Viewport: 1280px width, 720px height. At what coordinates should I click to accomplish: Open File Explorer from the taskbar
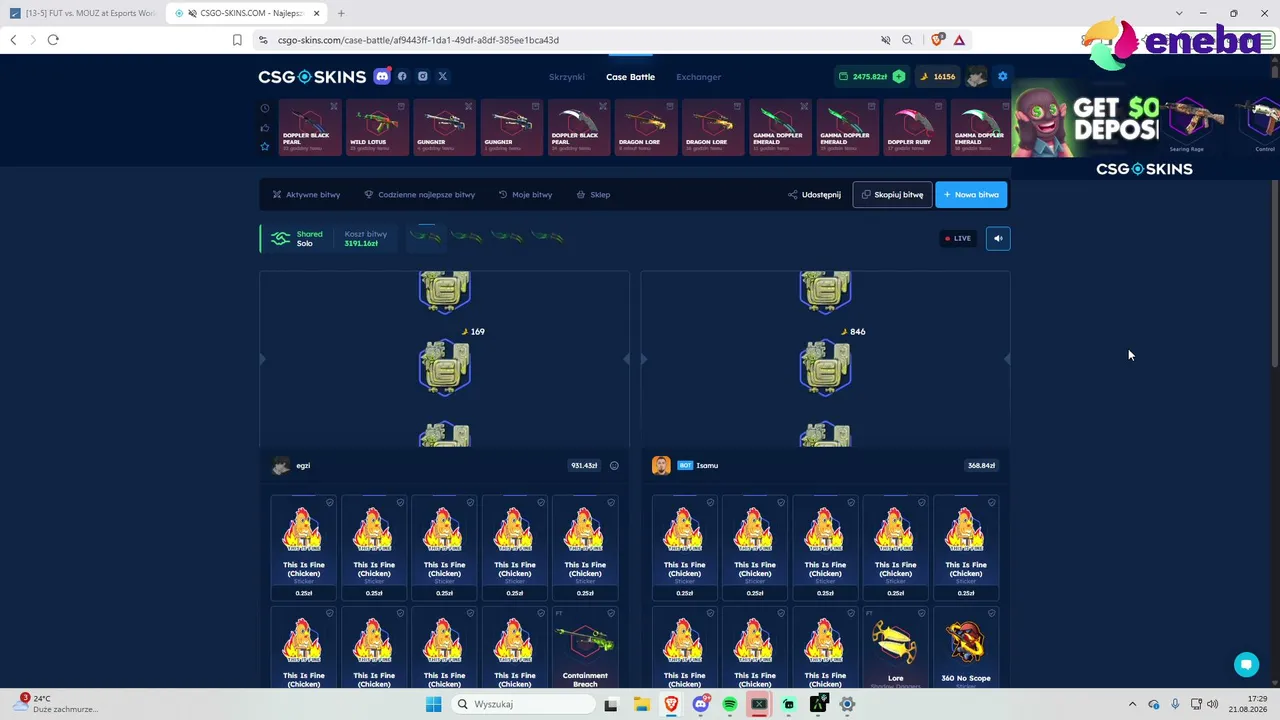(x=641, y=704)
